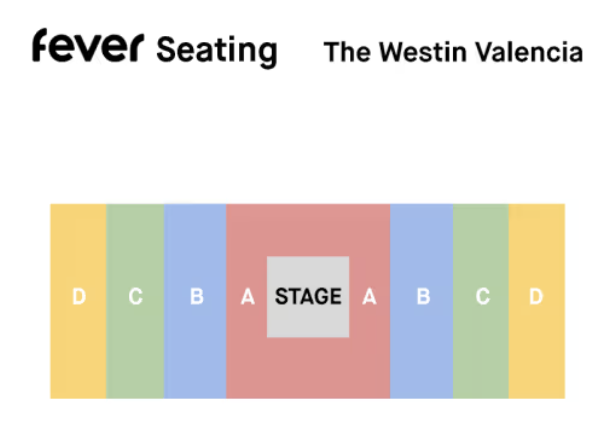The image size is (610, 424).
Task: Click the white letter D on right yellow strip
Action: tap(536, 296)
